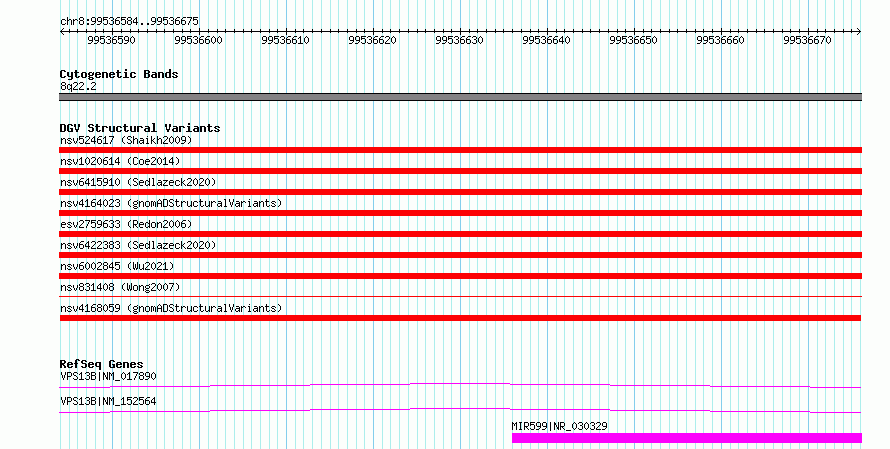Click ruler coordinate 99536600
The width and height of the screenshot is (890, 449).
click(198, 40)
